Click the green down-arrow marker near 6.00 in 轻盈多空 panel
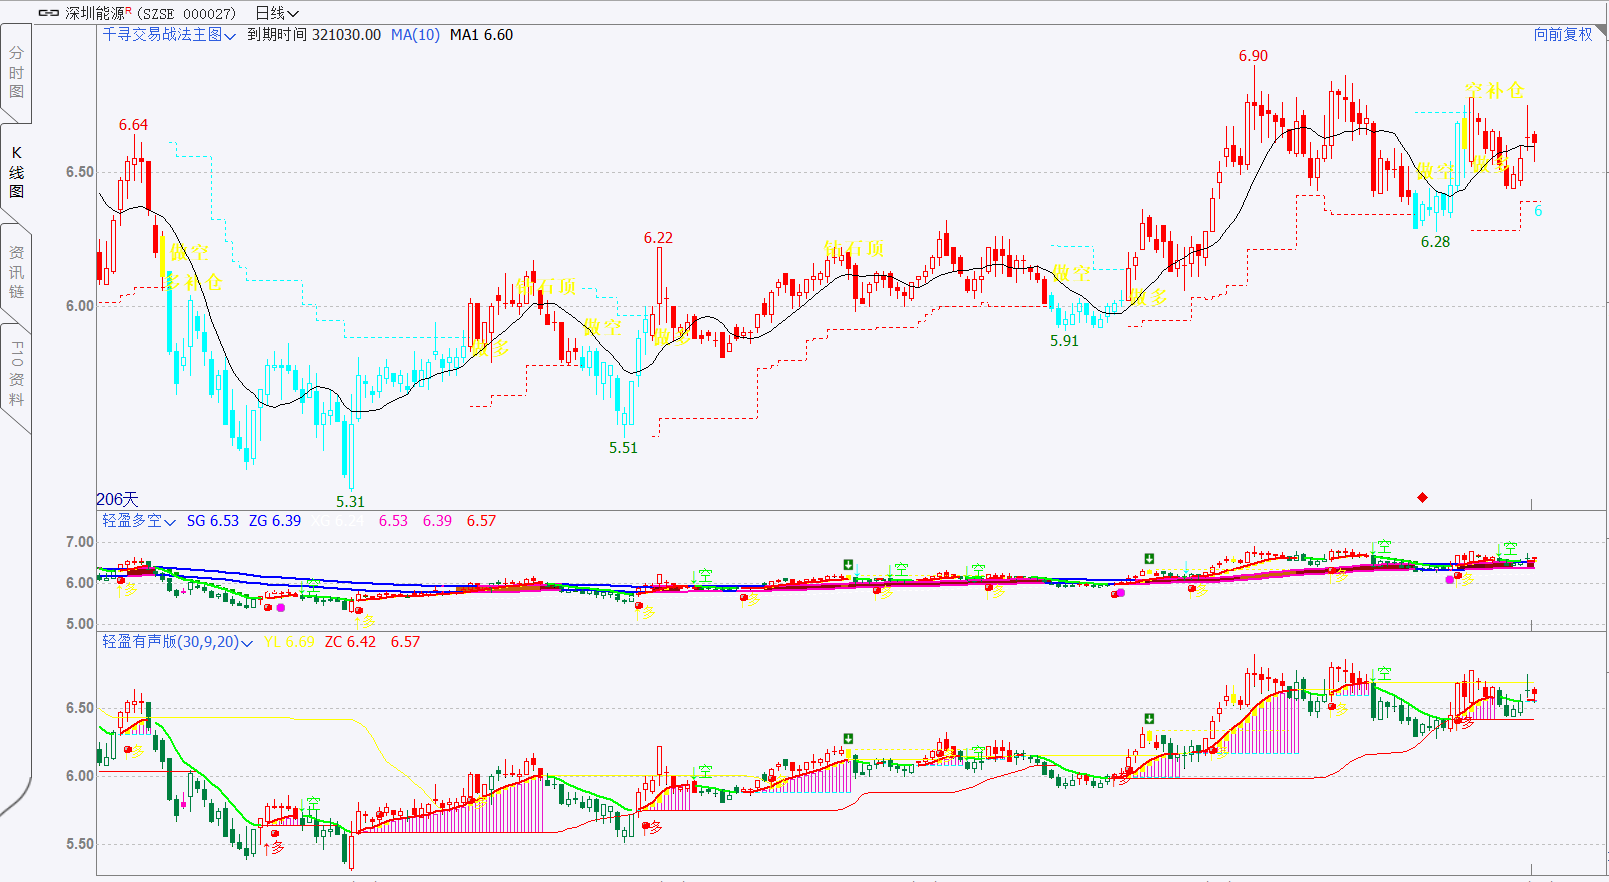This screenshot has width=1609, height=882. click(x=848, y=565)
